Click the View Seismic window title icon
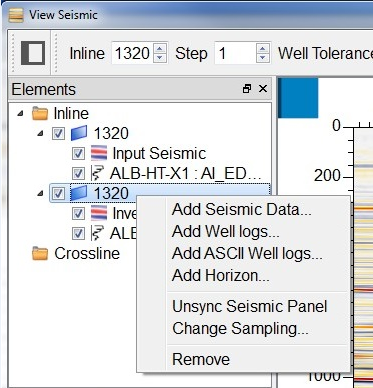This screenshot has width=373, height=388. point(16,15)
